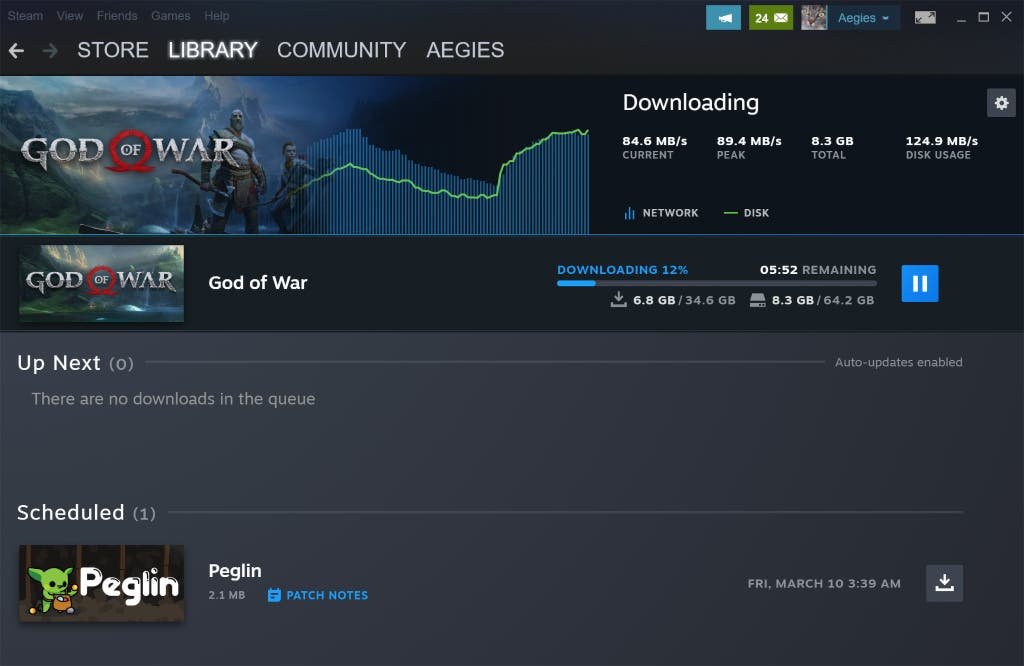Click the 124.9 MB/s DISK USAGE stat
The height and width of the screenshot is (666, 1024).
[942, 148]
